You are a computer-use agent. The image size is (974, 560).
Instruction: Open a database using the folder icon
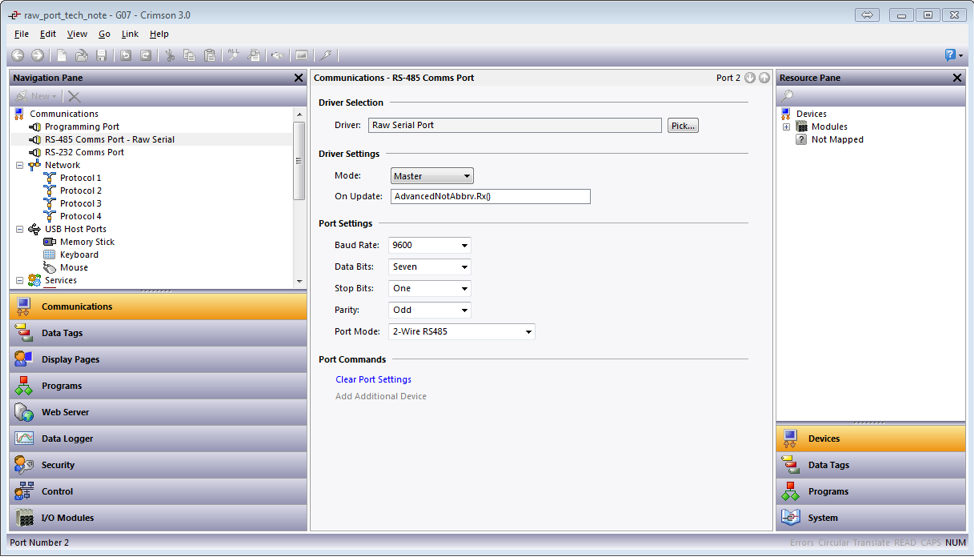point(81,55)
